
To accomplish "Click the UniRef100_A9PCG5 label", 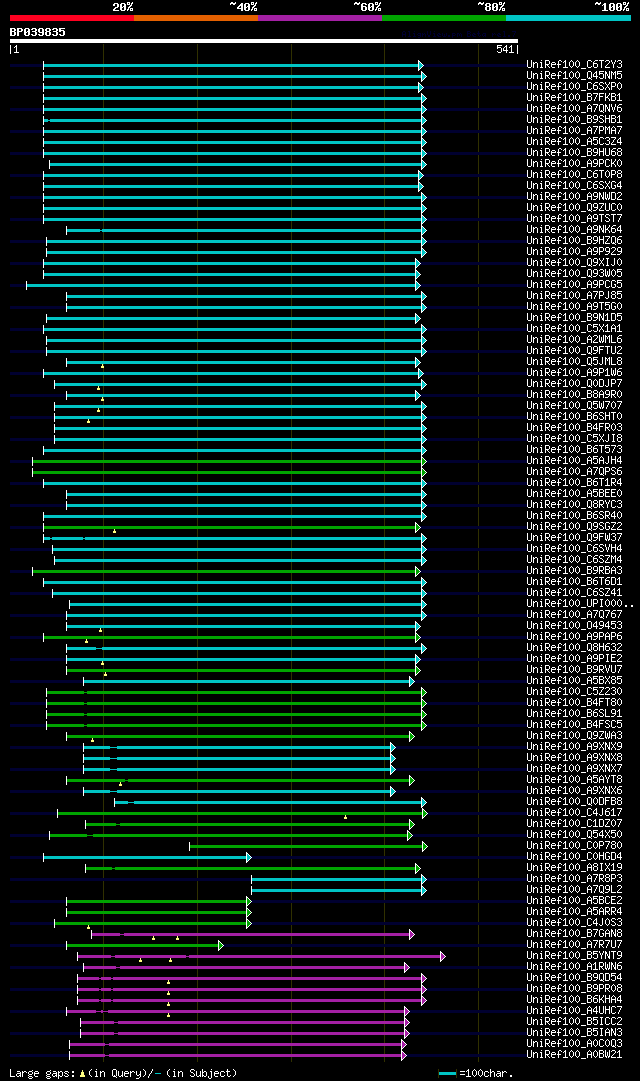I will click(574, 285).
